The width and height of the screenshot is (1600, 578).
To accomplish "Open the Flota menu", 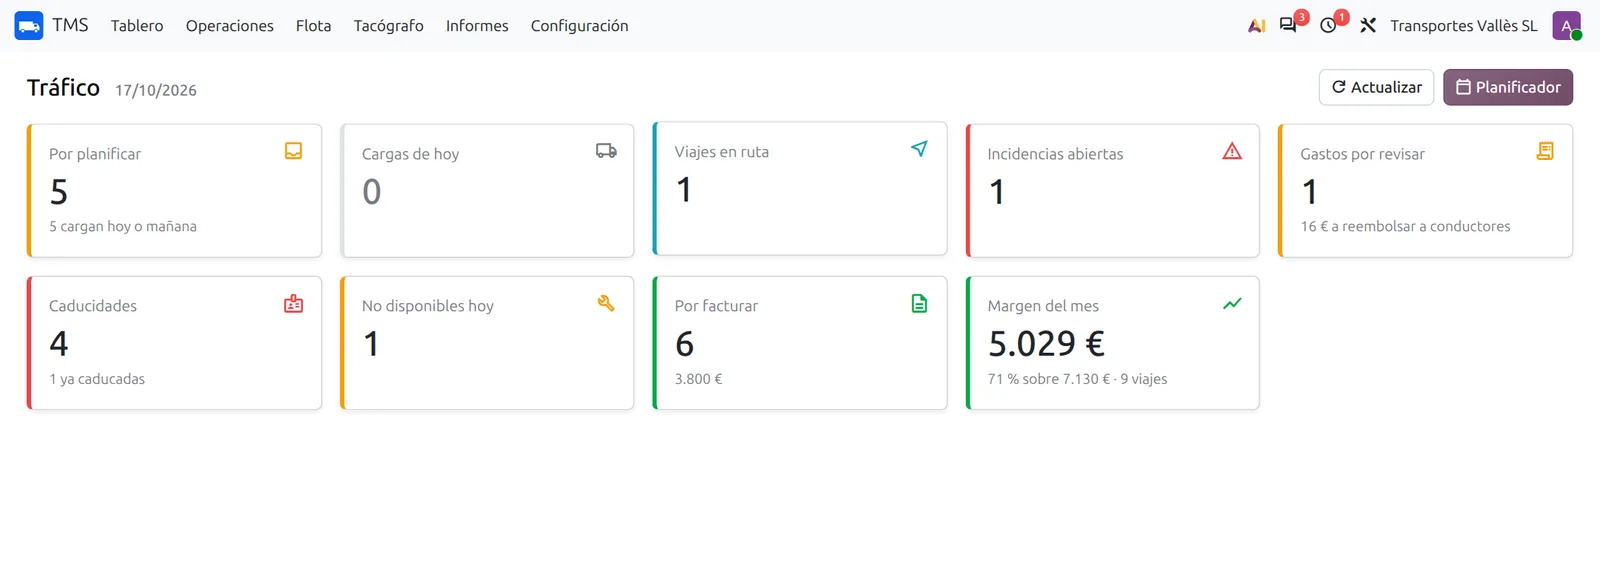I will [x=313, y=26].
